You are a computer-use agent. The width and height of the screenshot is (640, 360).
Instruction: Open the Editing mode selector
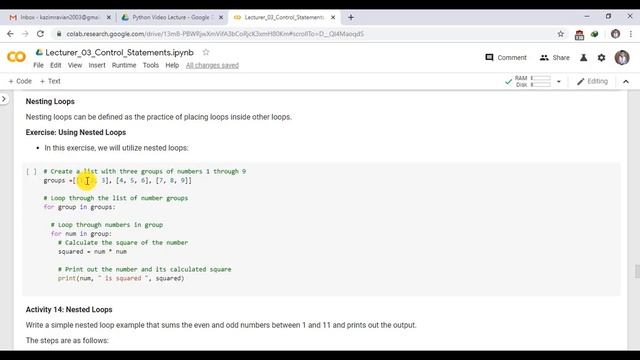tap(592, 81)
